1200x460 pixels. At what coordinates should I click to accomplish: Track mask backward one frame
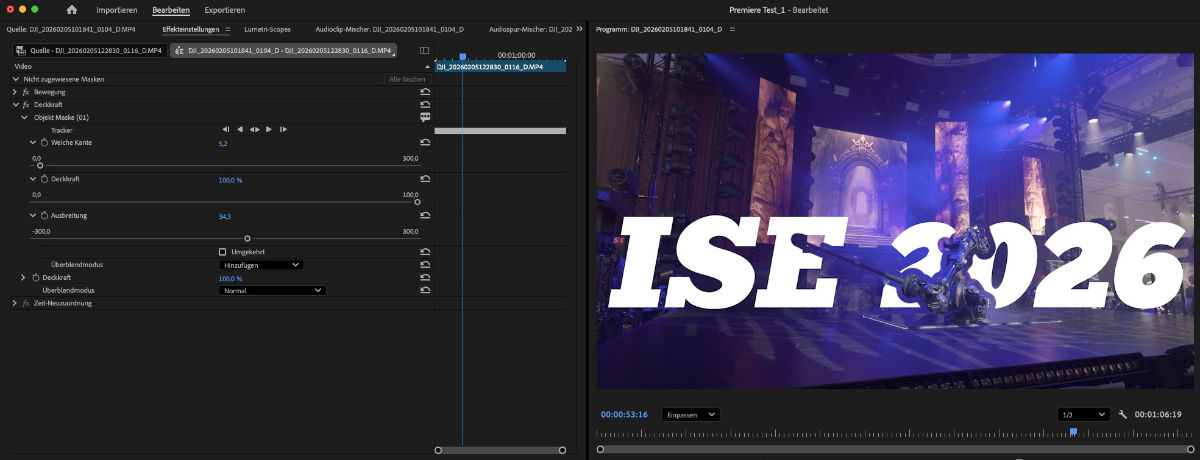pyautogui.click(x=226, y=130)
